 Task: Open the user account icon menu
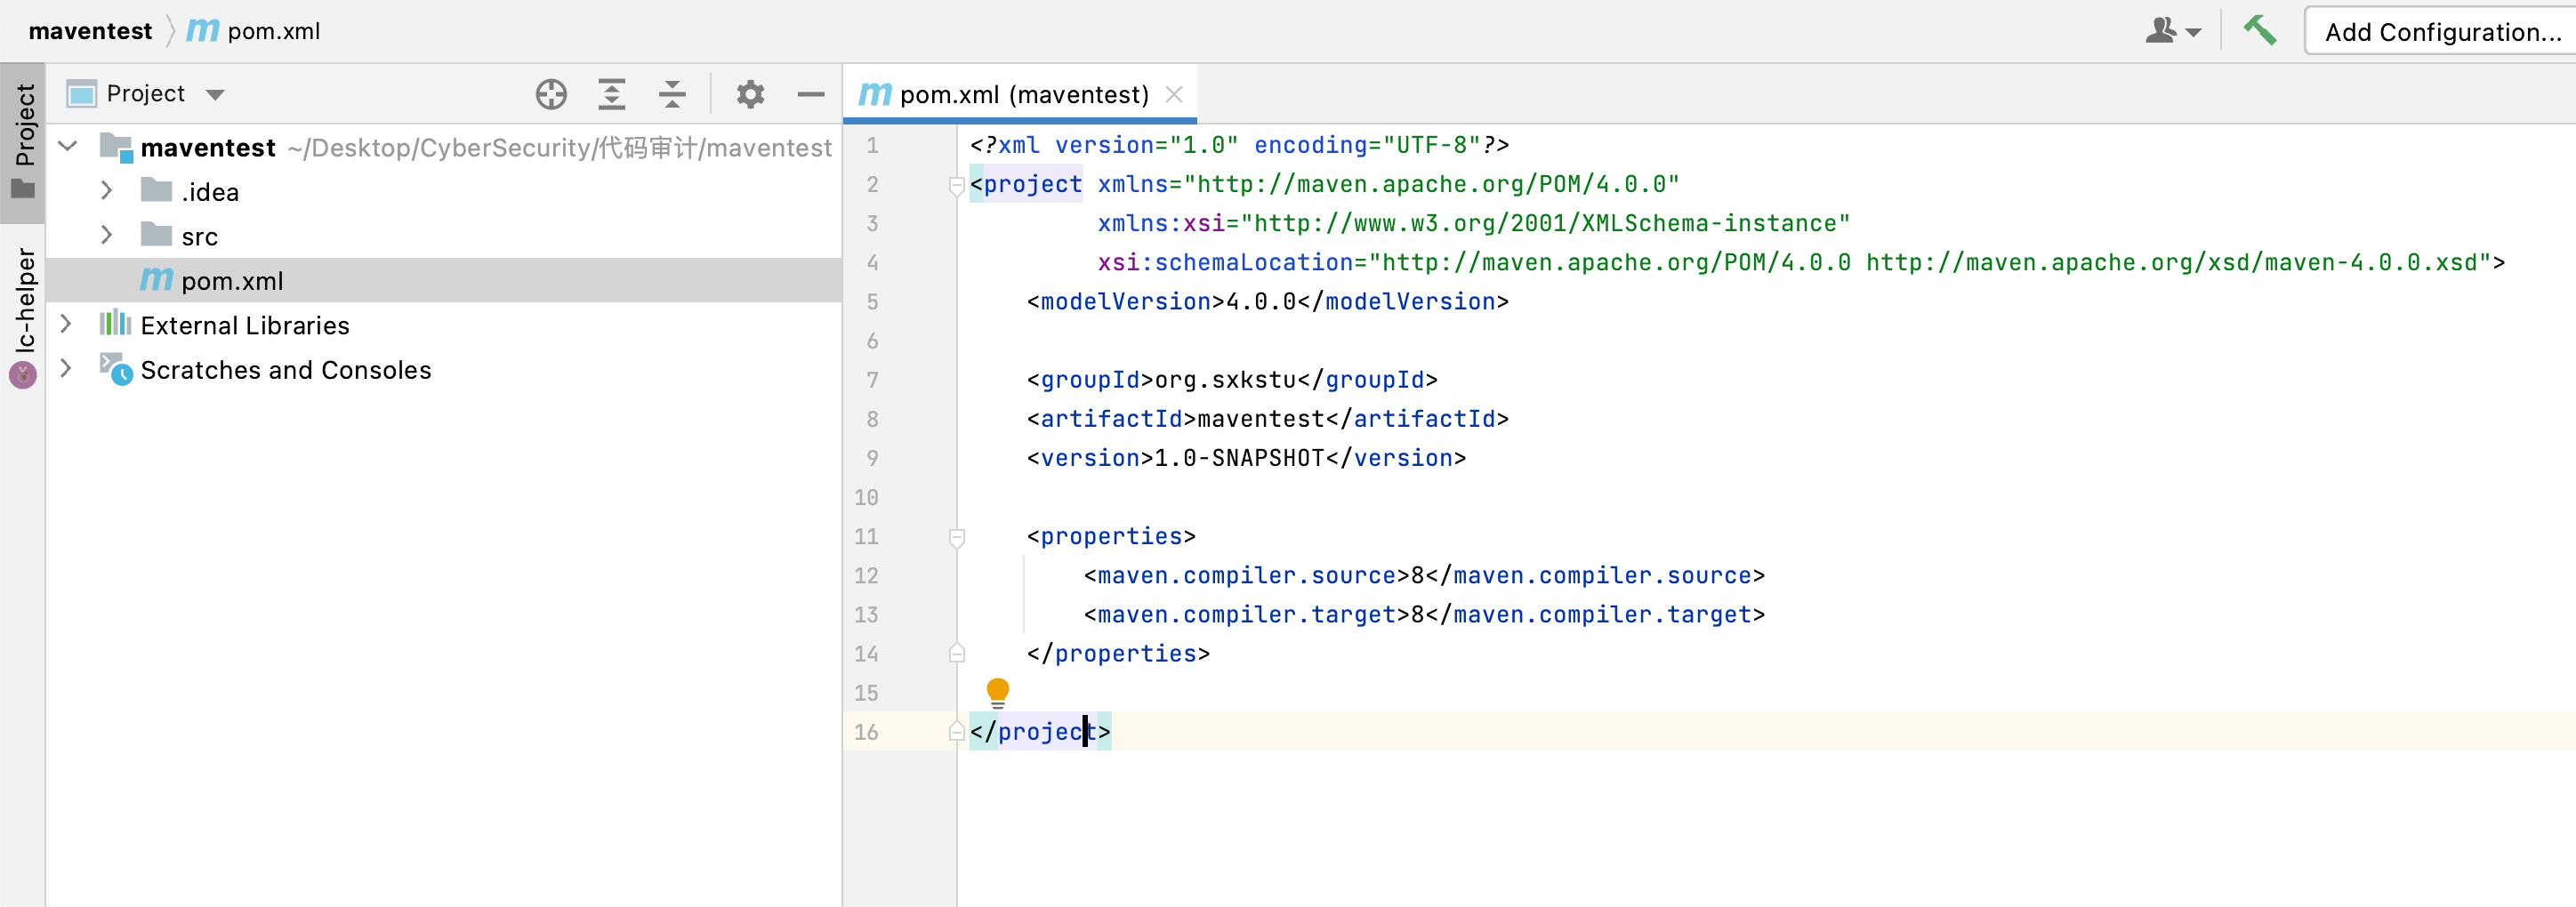2172,31
